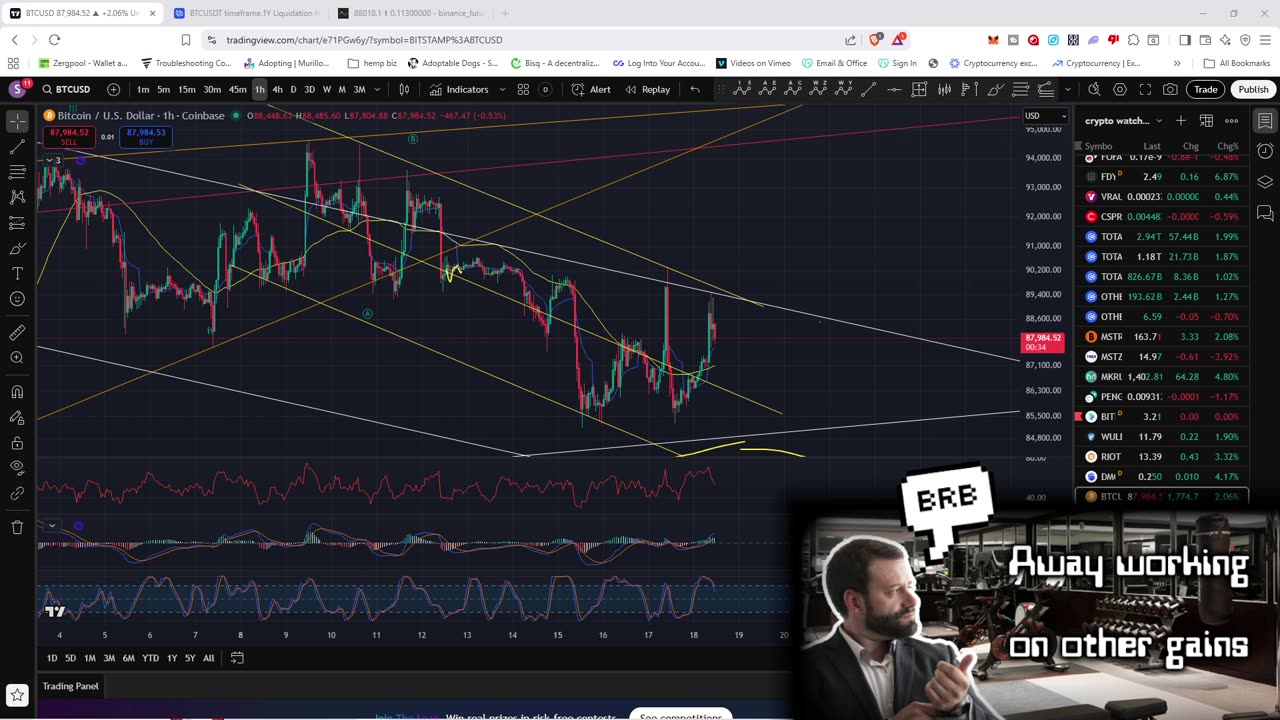1280x720 pixels.
Task: Toggle lock all drawing tools
Action: point(17,442)
